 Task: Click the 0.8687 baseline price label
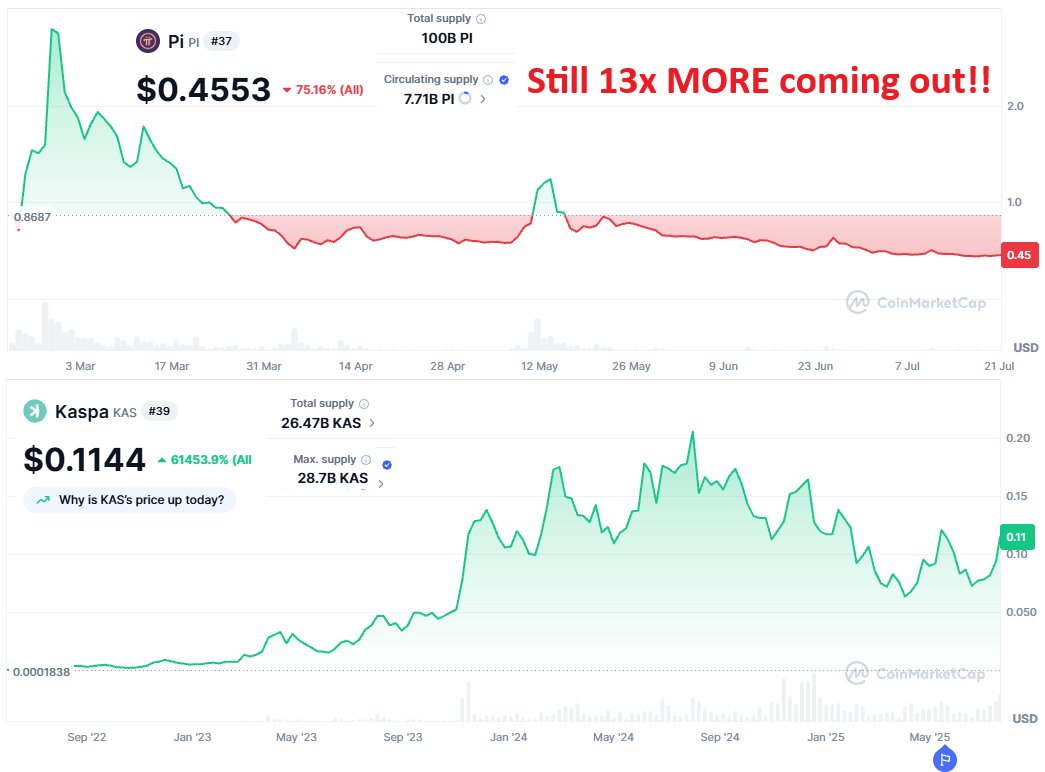(x=32, y=217)
